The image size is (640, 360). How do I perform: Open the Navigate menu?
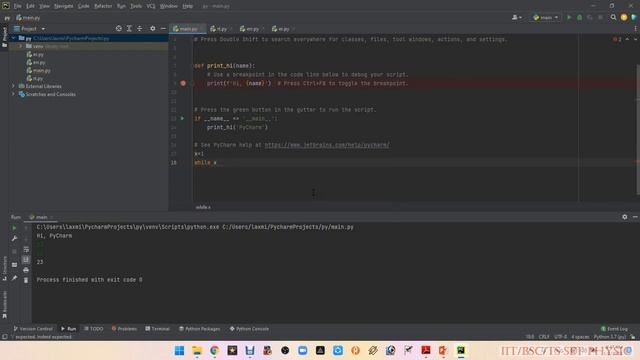click(64, 6)
